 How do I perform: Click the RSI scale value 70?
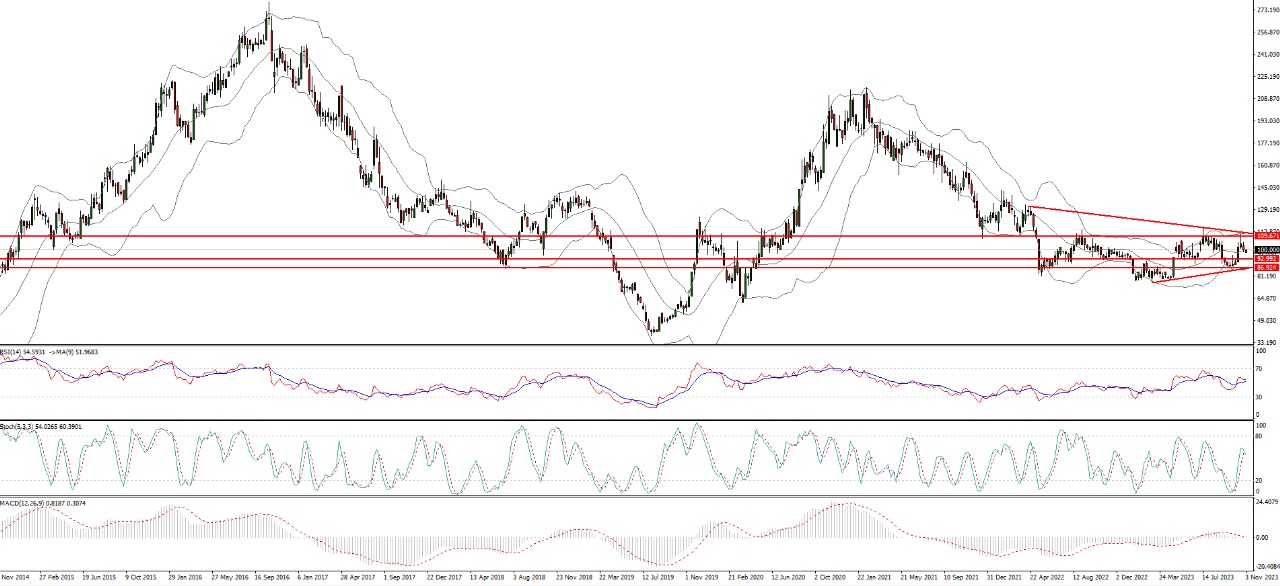1259,368
